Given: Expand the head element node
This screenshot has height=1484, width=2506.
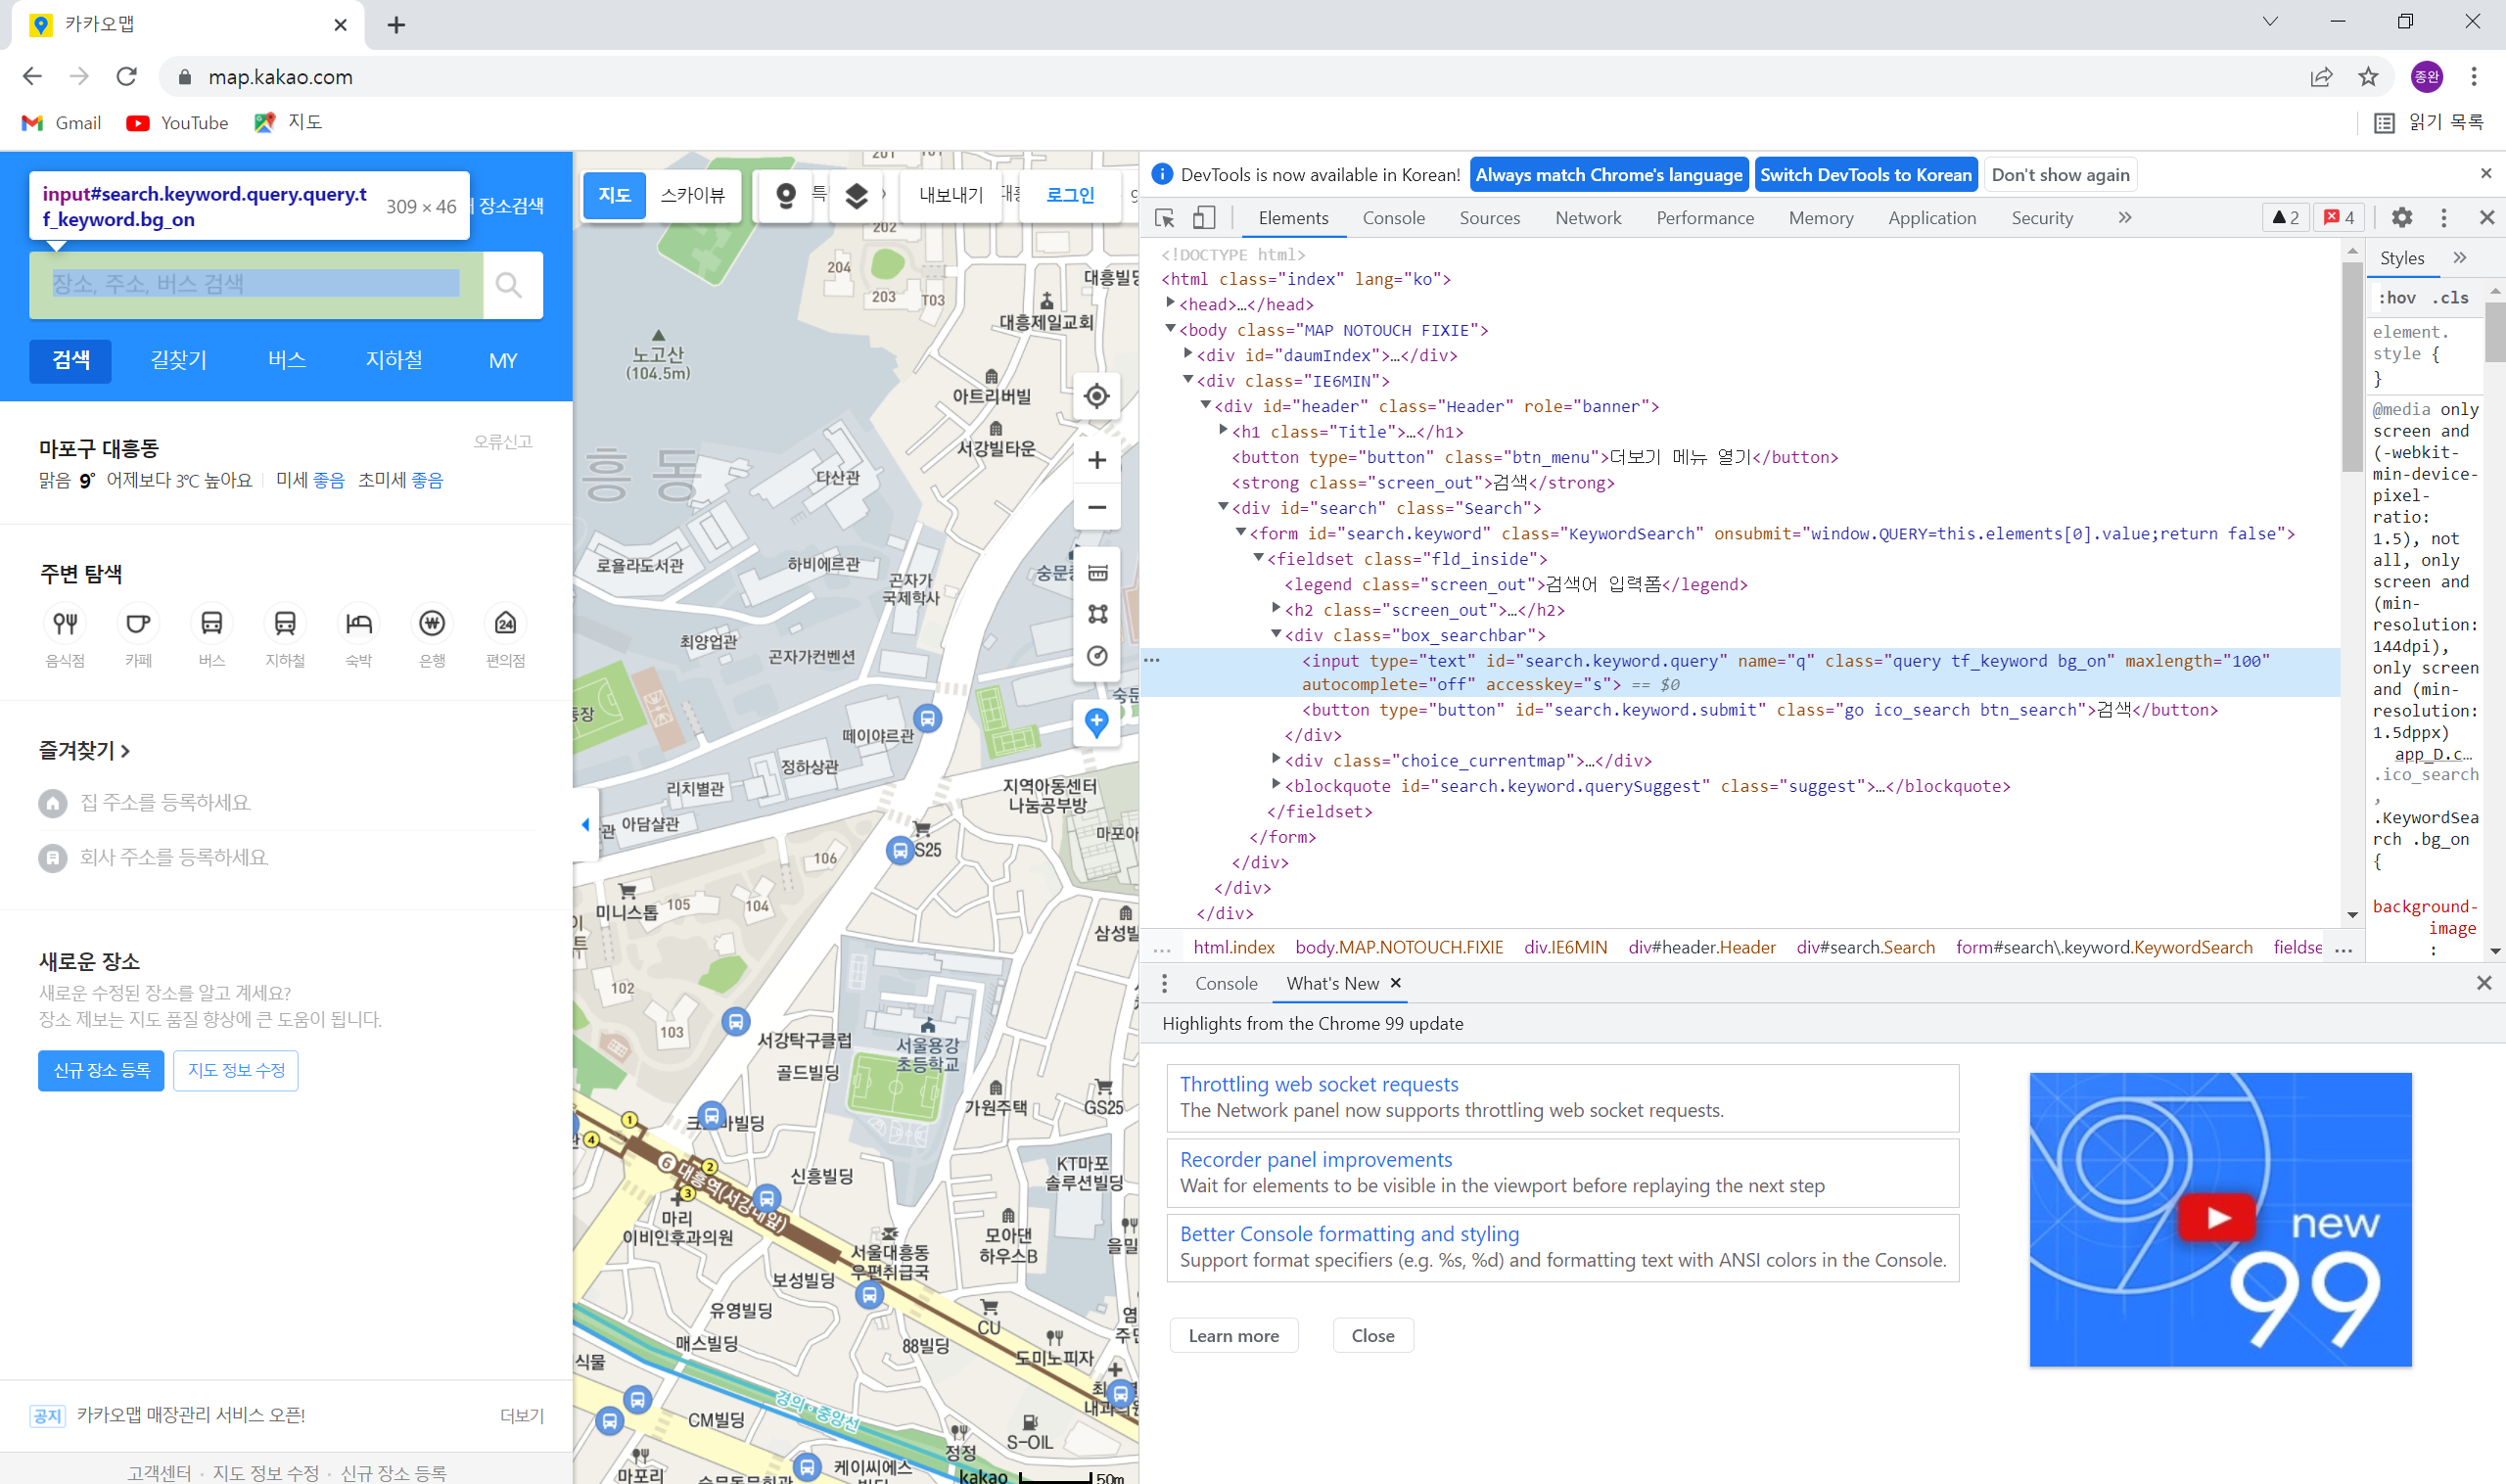Looking at the screenshot, I should coord(1170,304).
